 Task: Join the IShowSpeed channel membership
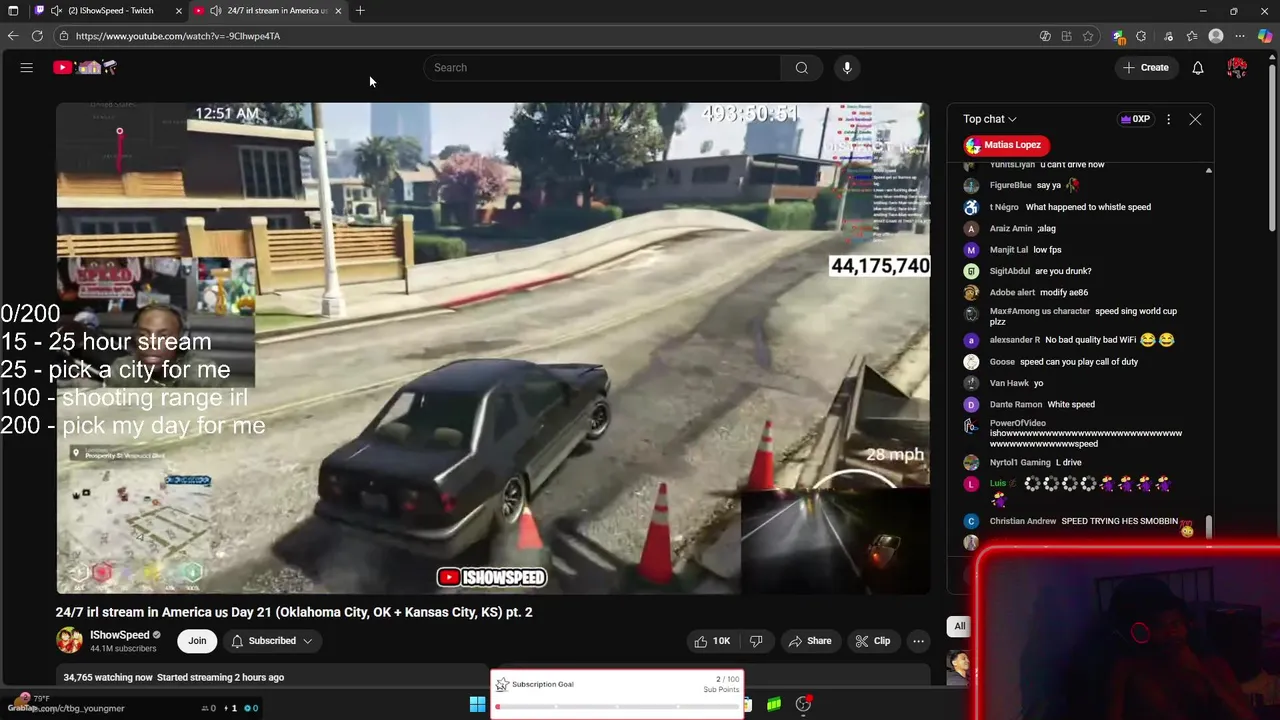point(197,641)
